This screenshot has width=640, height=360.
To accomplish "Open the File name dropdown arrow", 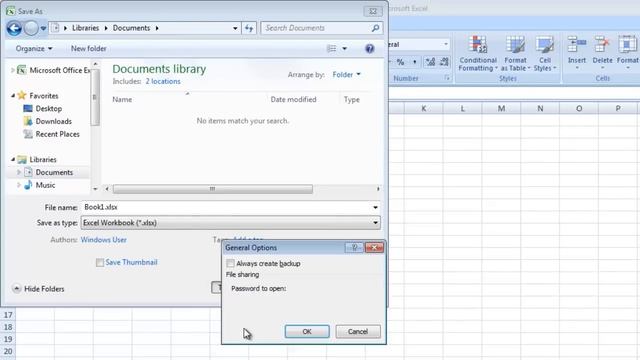I will click(x=375, y=207).
